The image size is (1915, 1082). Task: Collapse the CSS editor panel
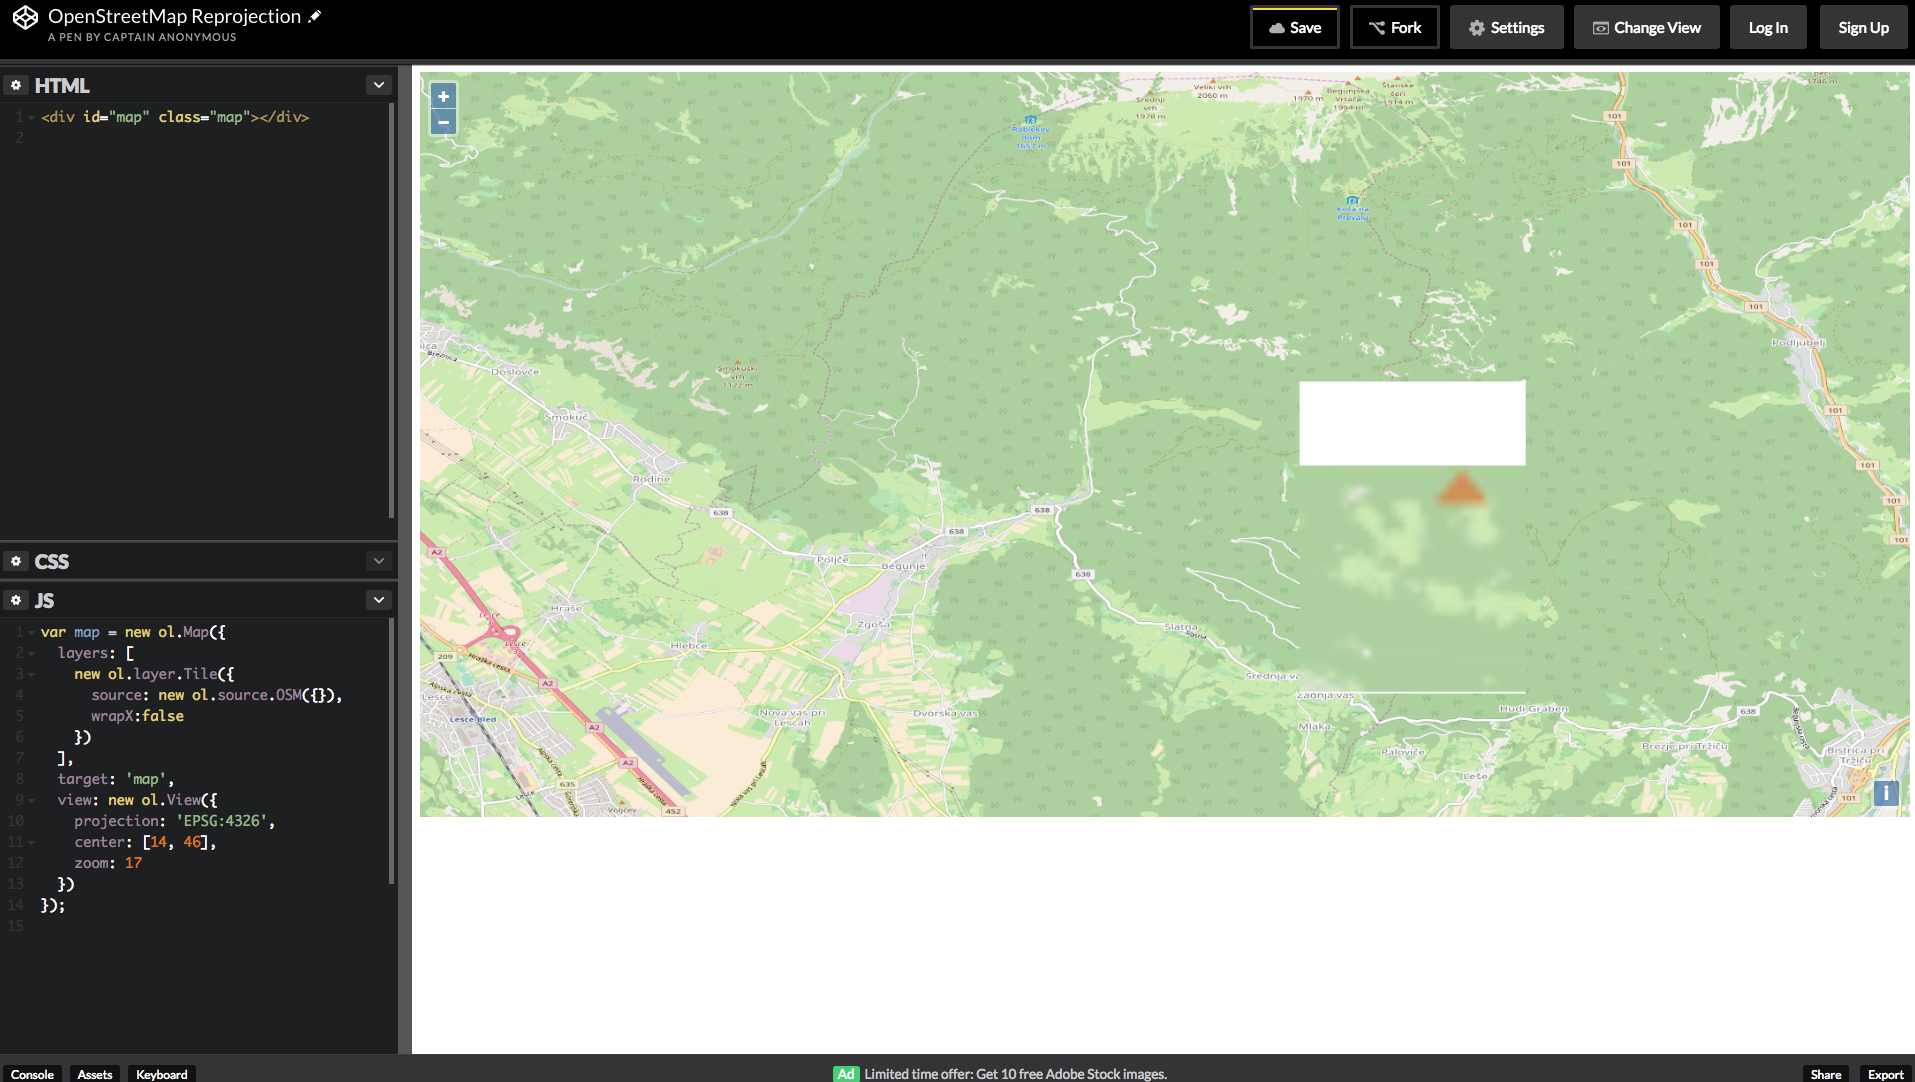point(379,560)
